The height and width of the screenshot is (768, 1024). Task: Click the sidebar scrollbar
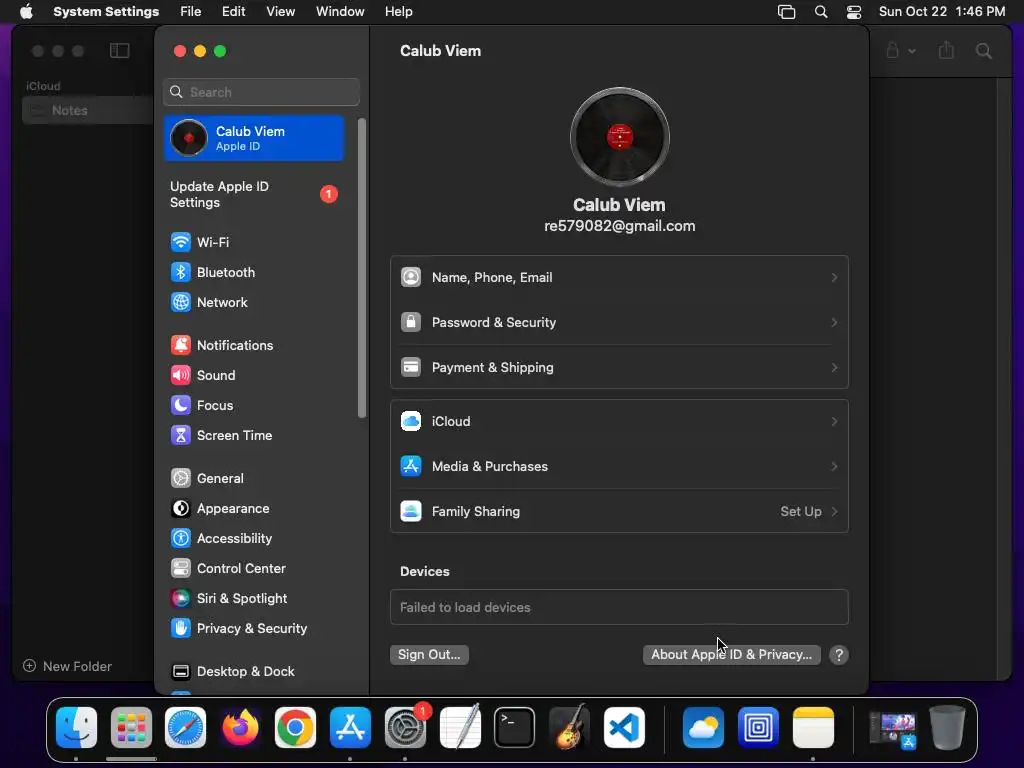point(362,268)
